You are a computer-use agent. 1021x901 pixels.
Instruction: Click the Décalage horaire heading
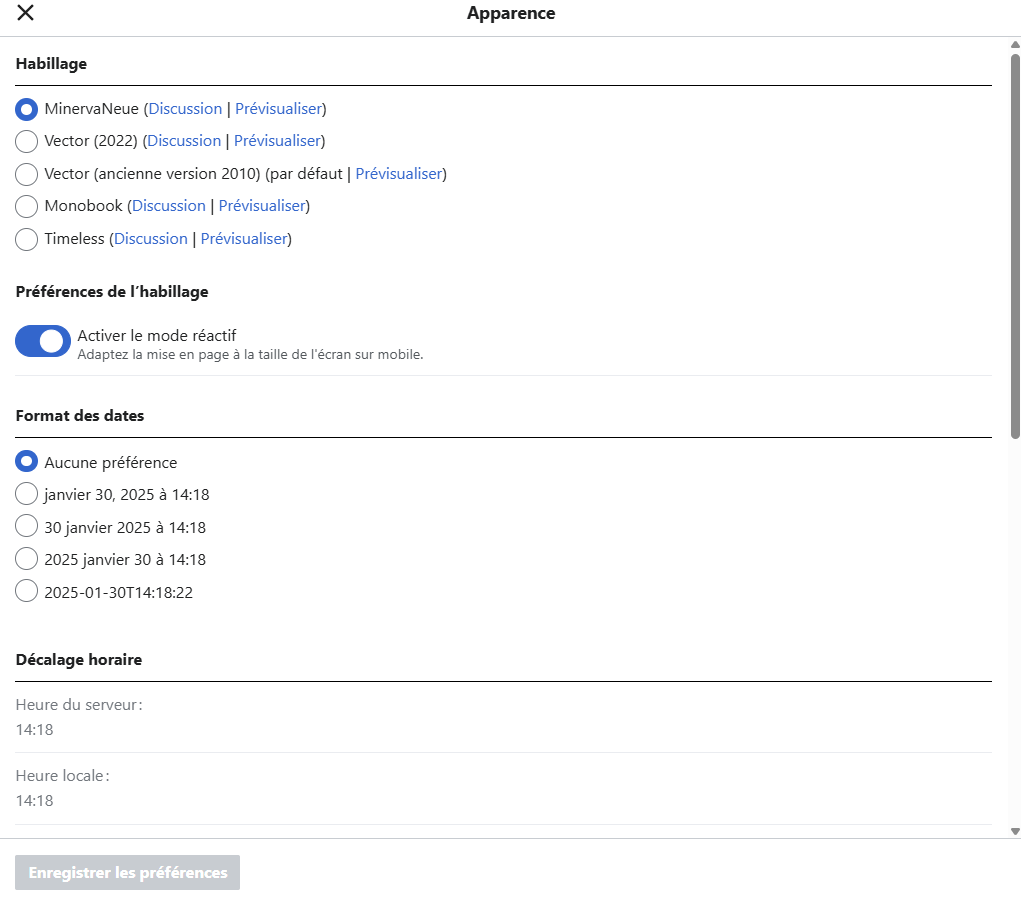[x=79, y=659]
